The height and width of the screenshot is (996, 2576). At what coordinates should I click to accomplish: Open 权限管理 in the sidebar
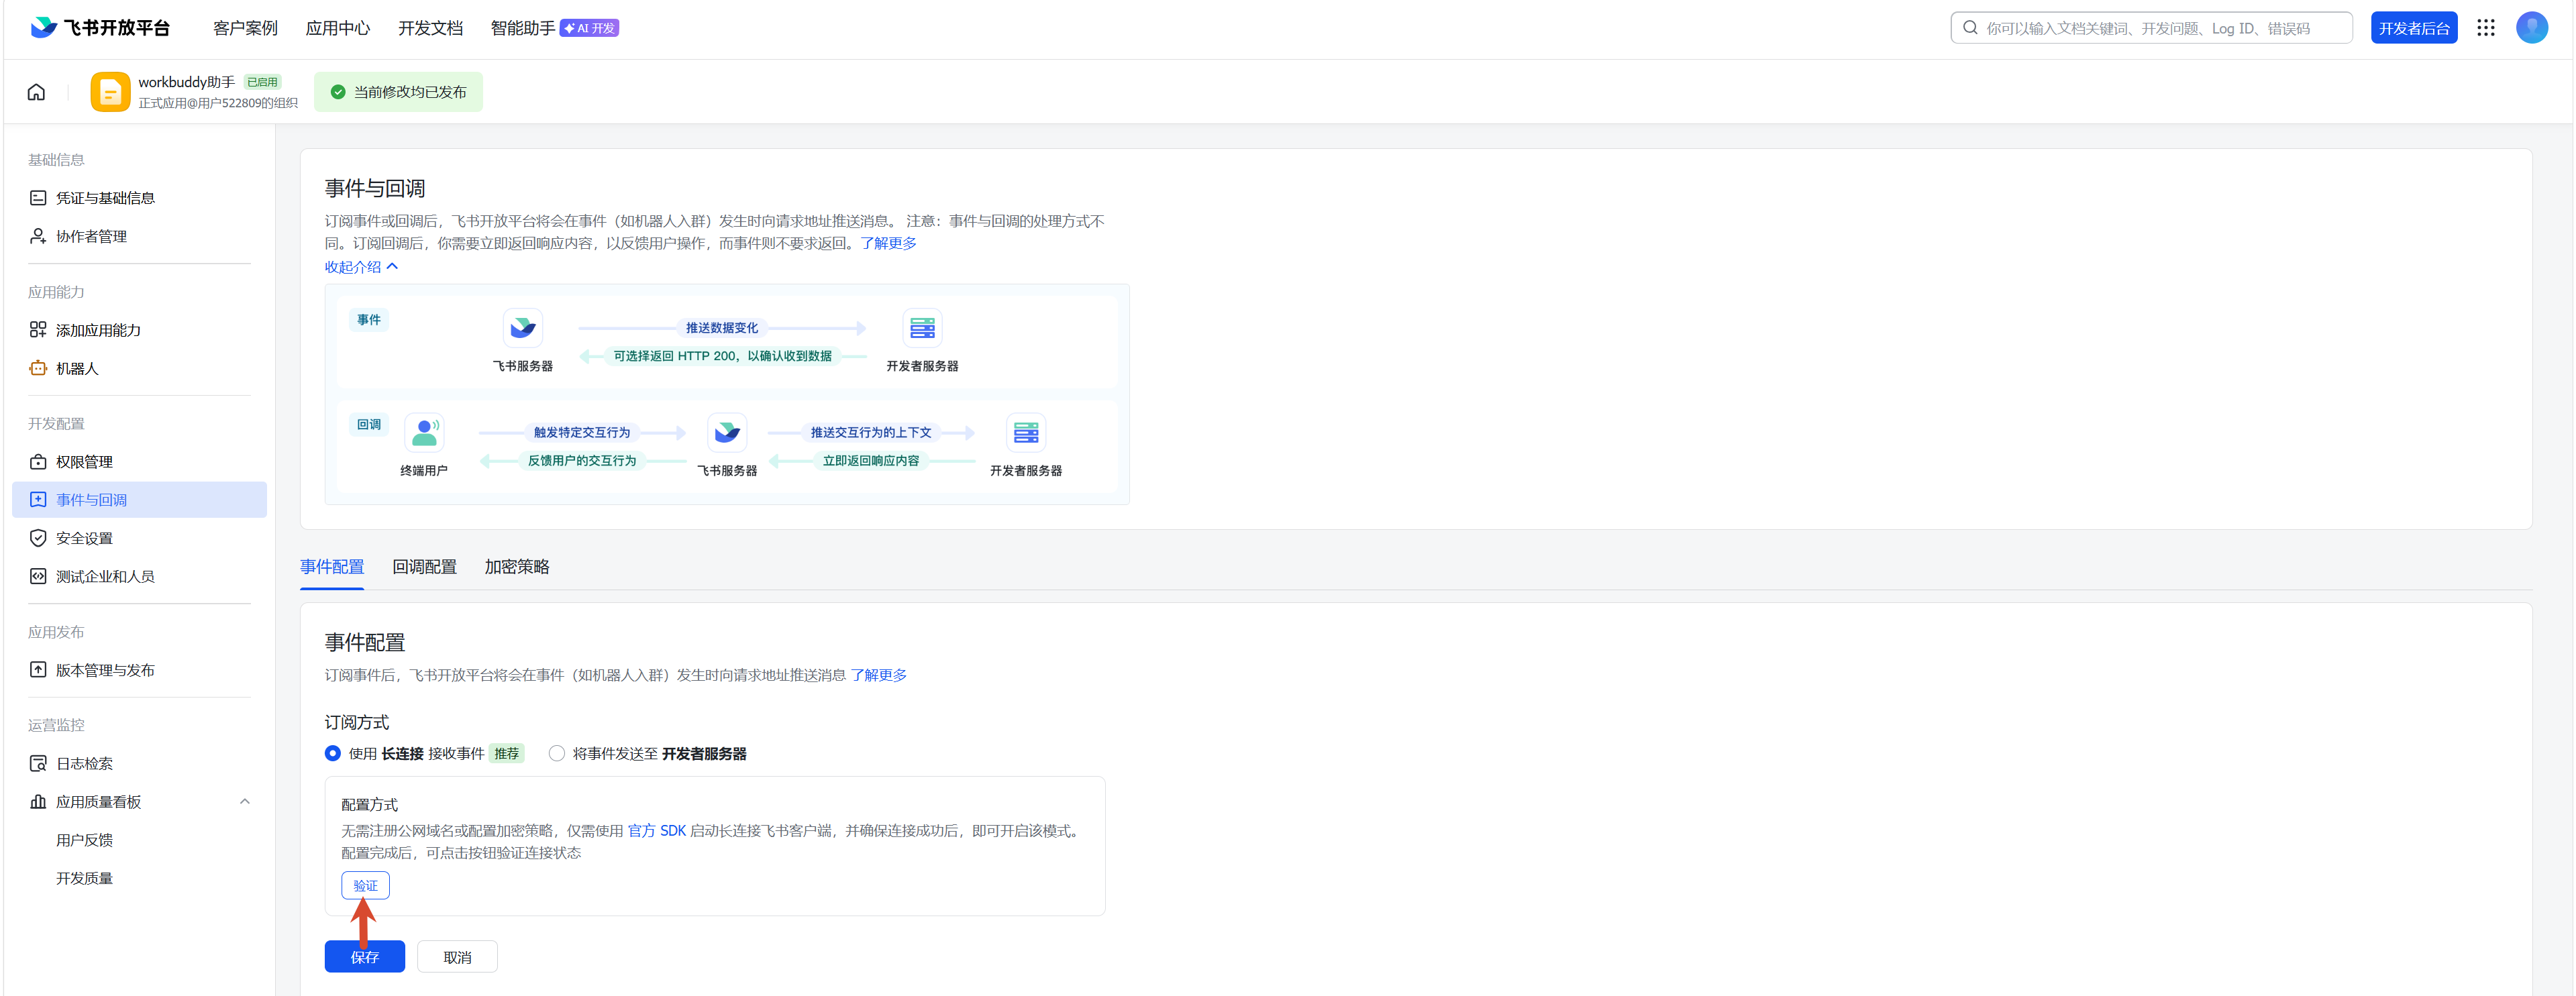coord(84,462)
